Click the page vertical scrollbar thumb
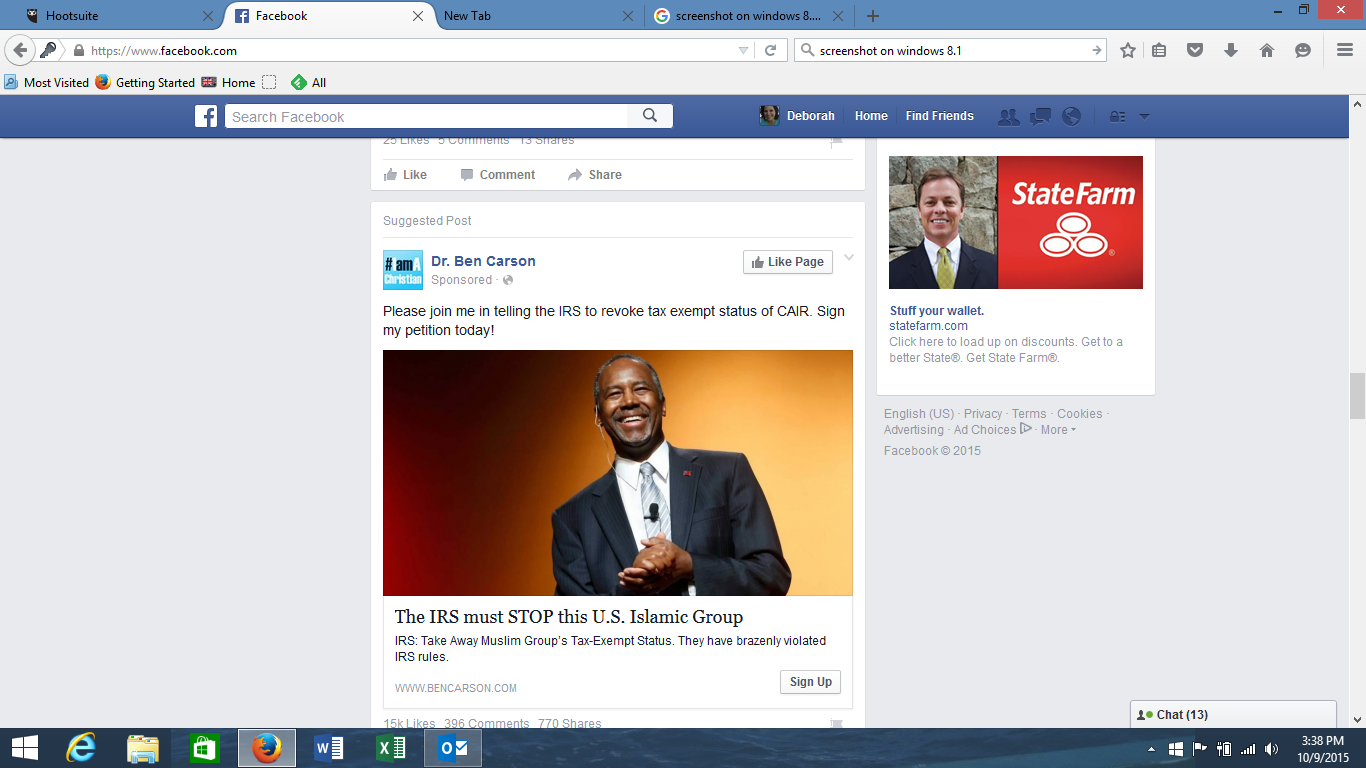 [1357, 396]
